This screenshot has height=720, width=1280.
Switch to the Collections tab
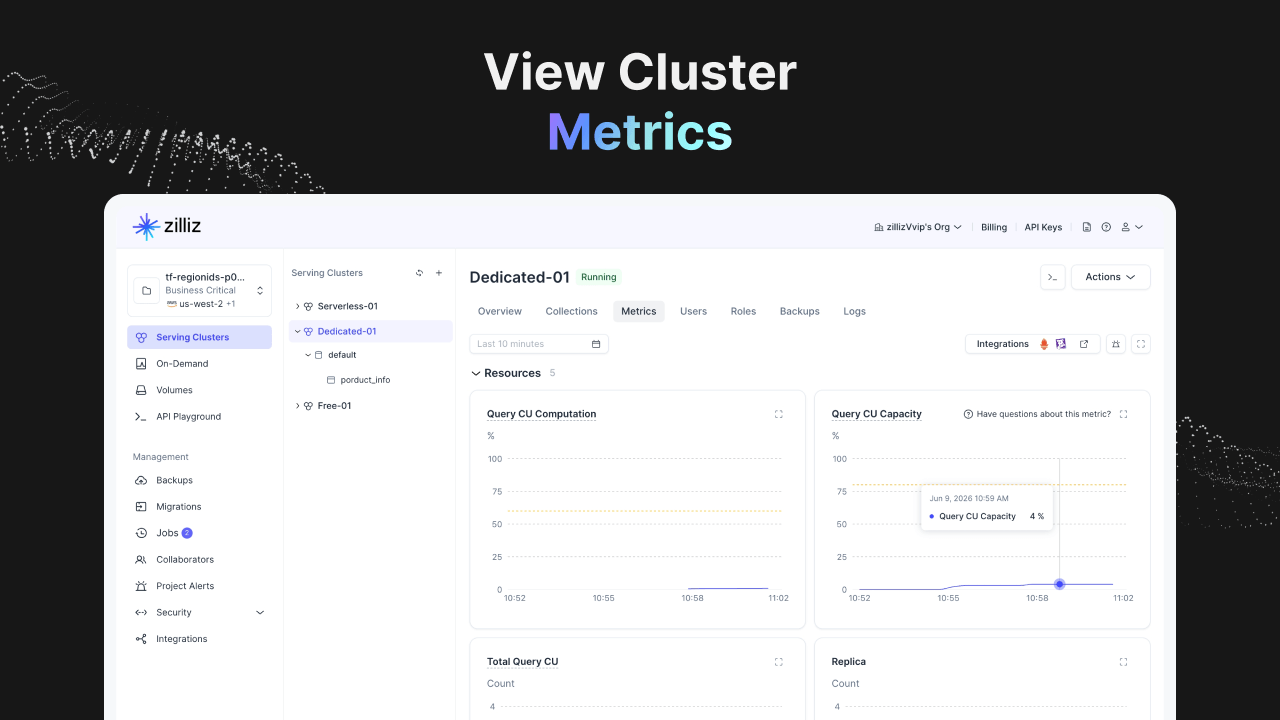pos(571,311)
